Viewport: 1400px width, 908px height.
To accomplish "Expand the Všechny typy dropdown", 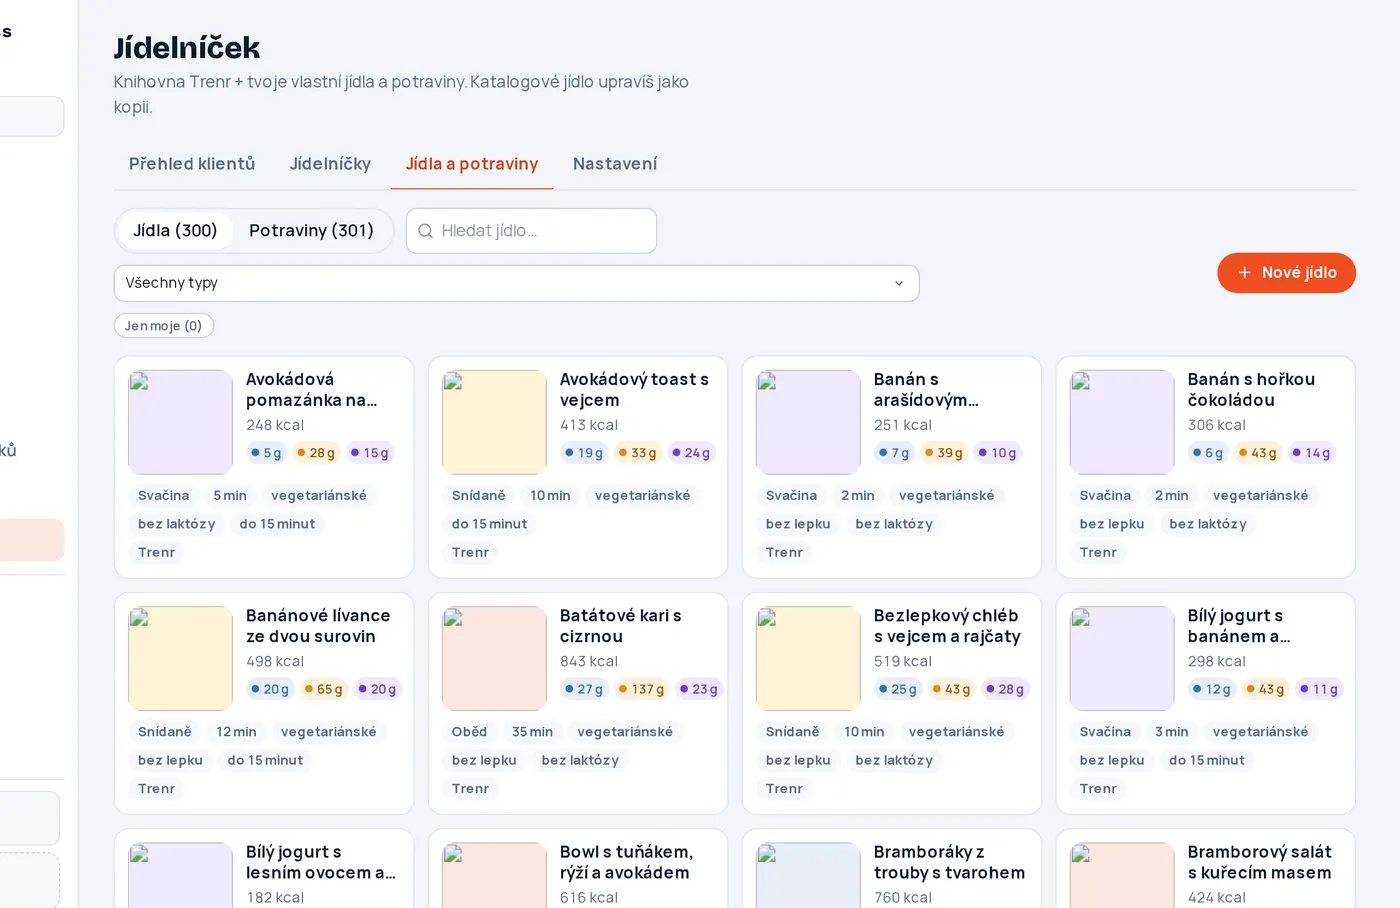I will [x=516, y=283].
